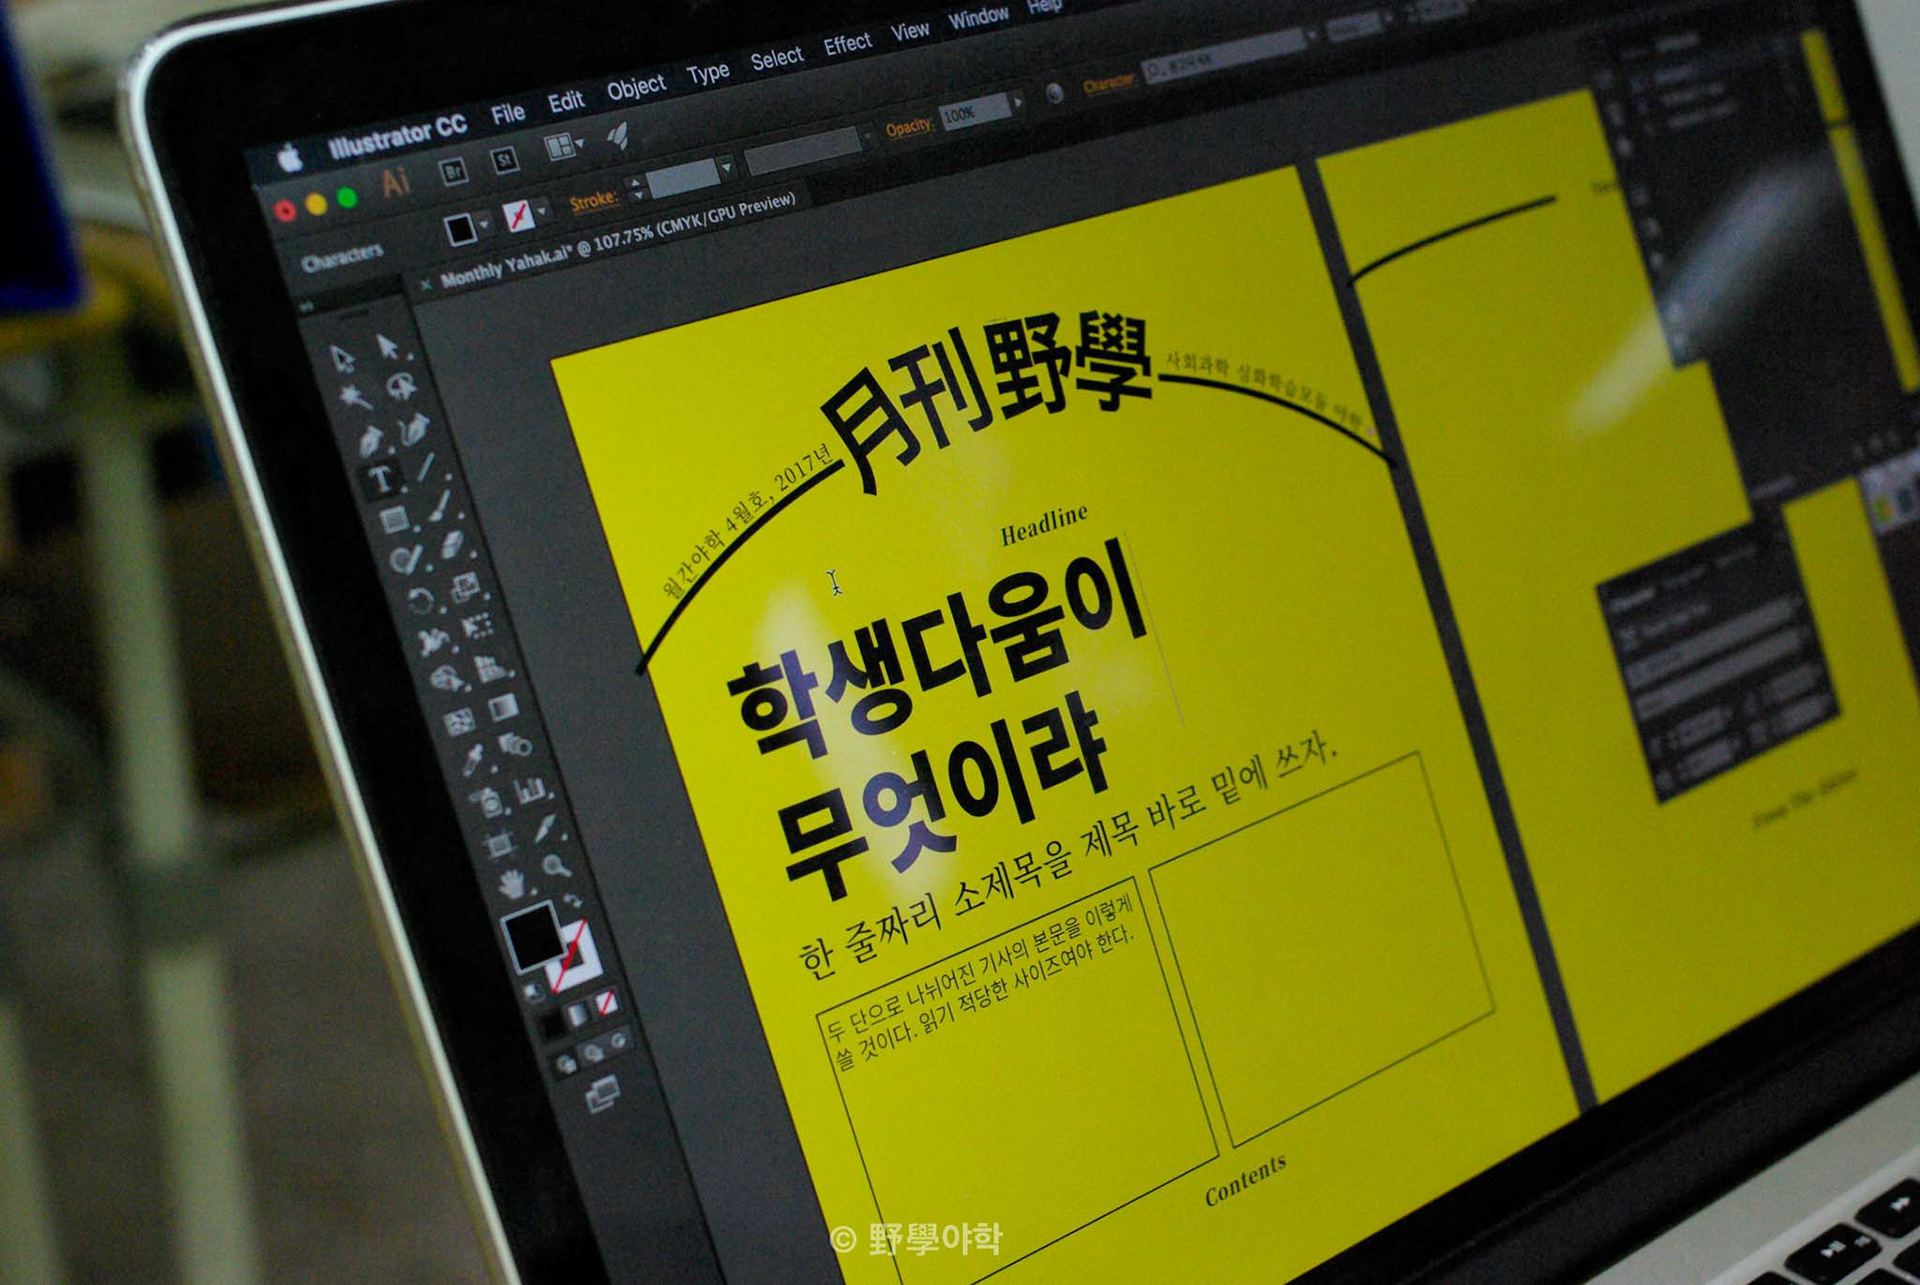The width and height of the screenshot is (1920, 1285).
Task: Select the Direct Selection tool
Action: [388, 347]
